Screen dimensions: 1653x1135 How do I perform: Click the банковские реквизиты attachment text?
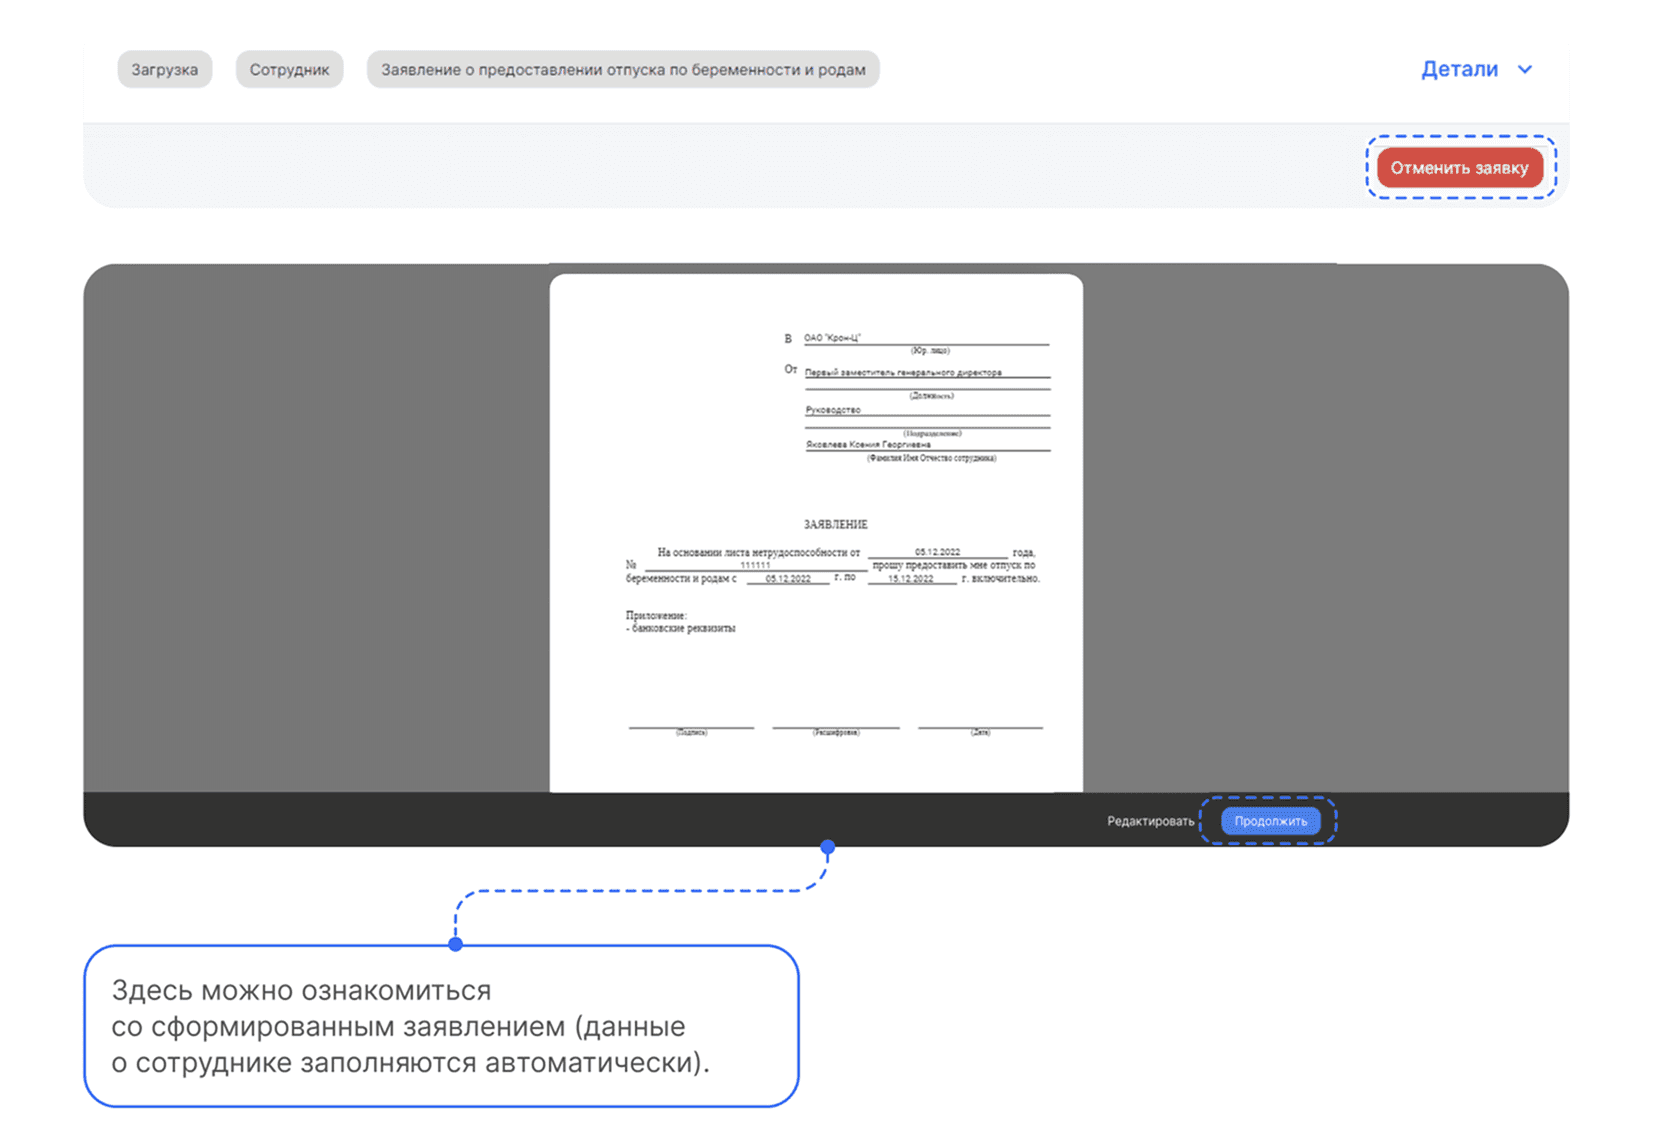(683, 629)
